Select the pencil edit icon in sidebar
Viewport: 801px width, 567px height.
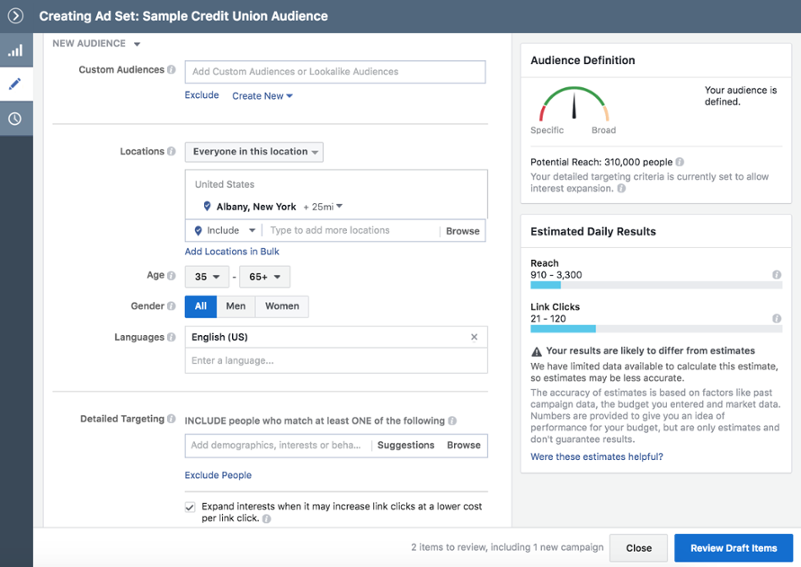click(16, 84)
